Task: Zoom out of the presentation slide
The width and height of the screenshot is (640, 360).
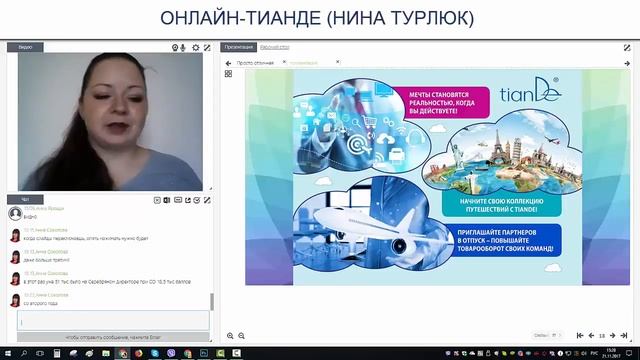Action: click(242, 336)
